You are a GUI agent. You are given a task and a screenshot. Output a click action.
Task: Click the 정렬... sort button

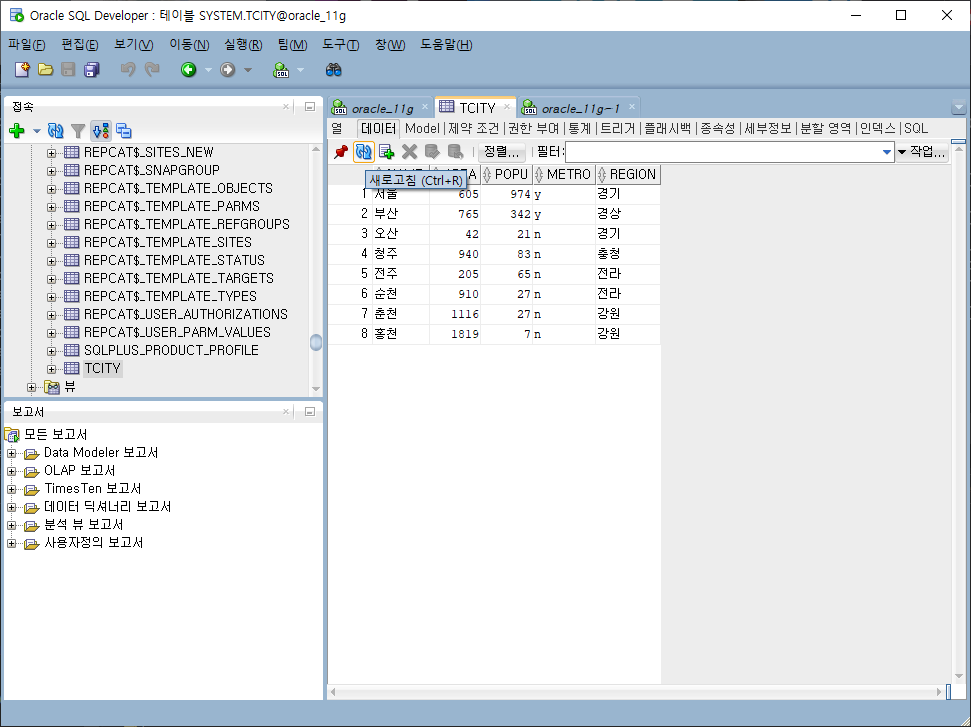pos(502,152)
